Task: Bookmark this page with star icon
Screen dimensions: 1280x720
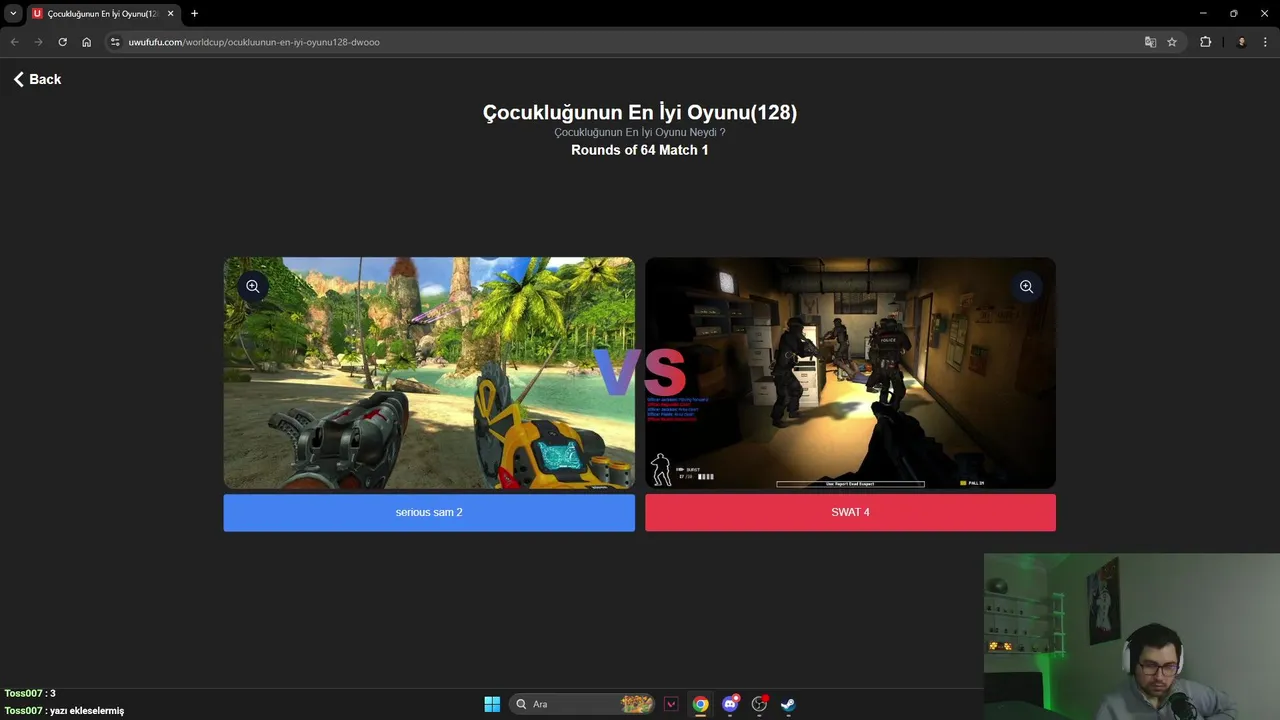Action: click(1172, 42)
